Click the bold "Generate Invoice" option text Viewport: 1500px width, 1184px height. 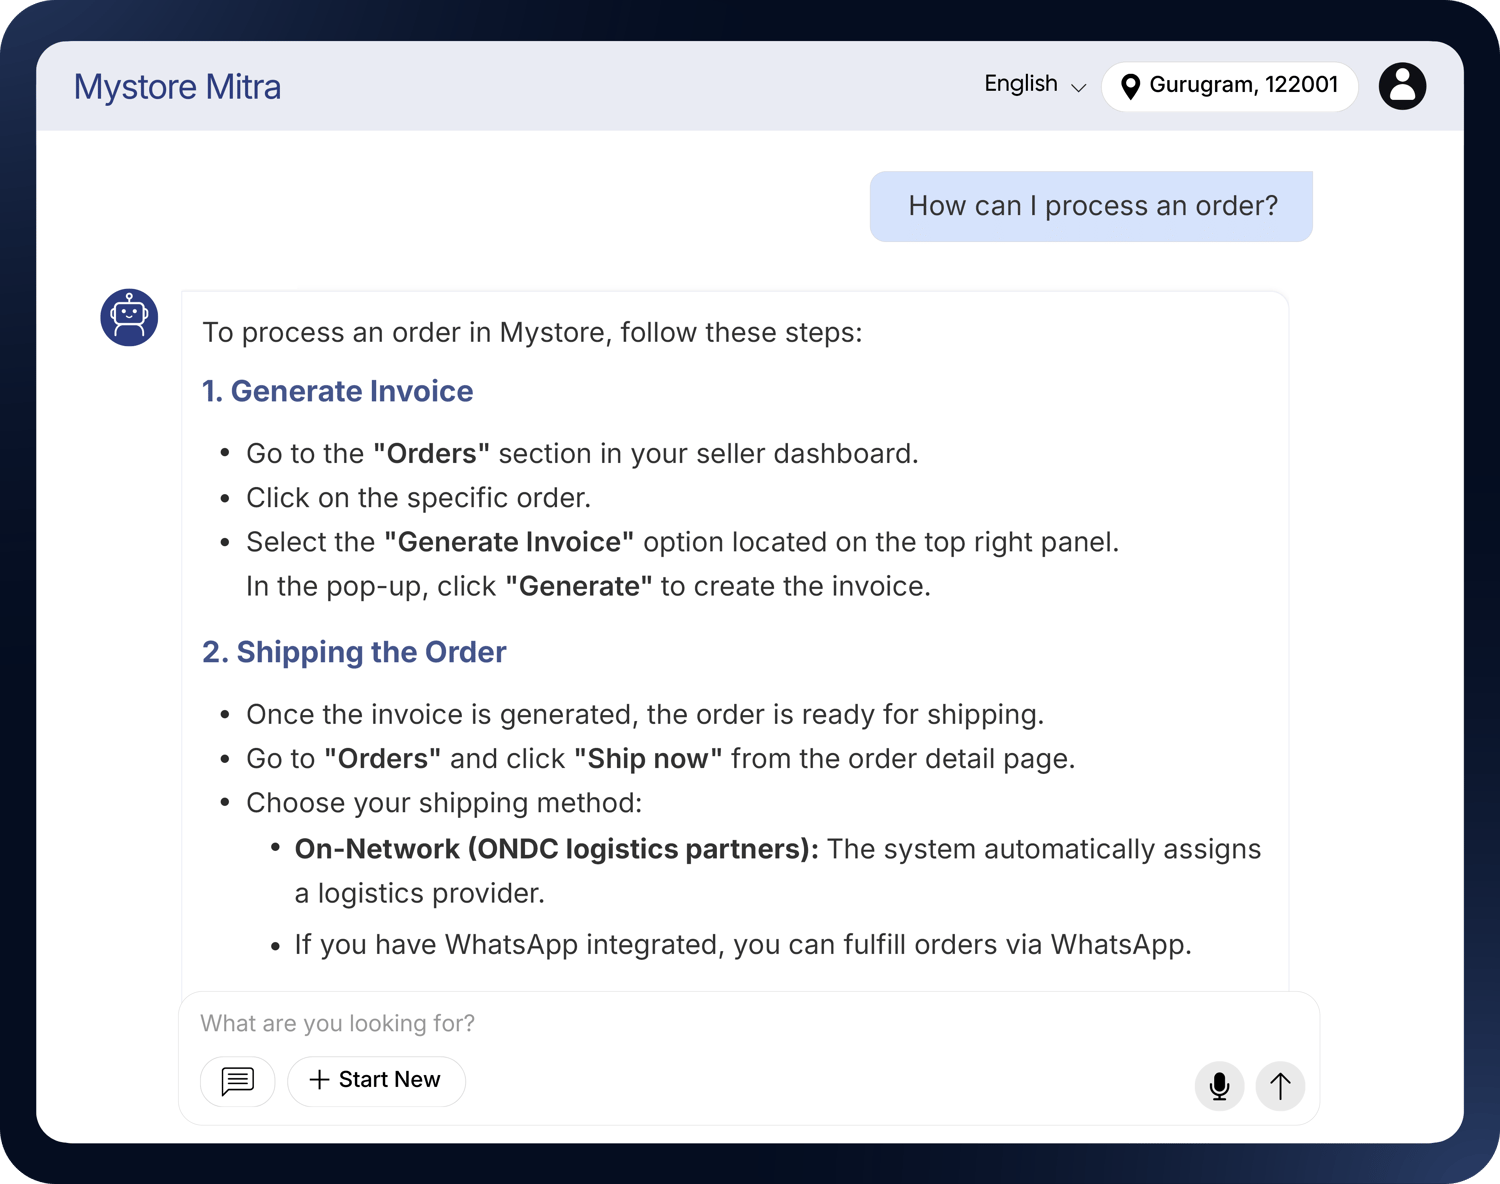[509, 542]
